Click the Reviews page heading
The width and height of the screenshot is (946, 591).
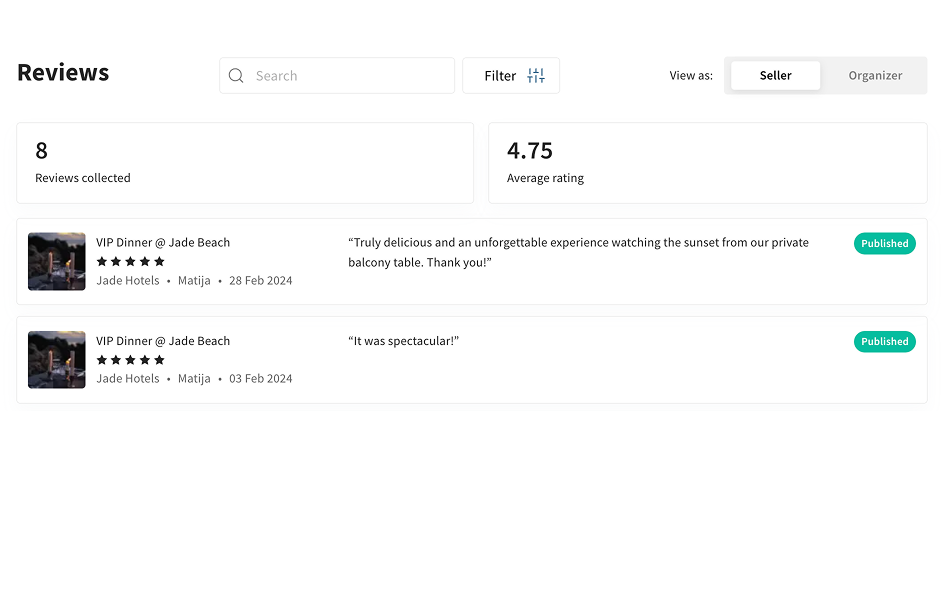63,73
